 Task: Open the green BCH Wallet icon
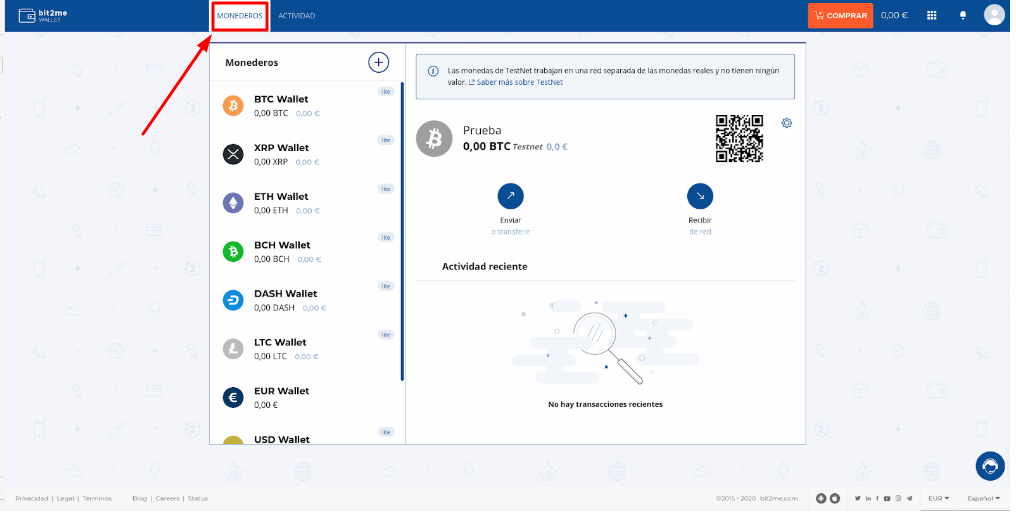233,251
